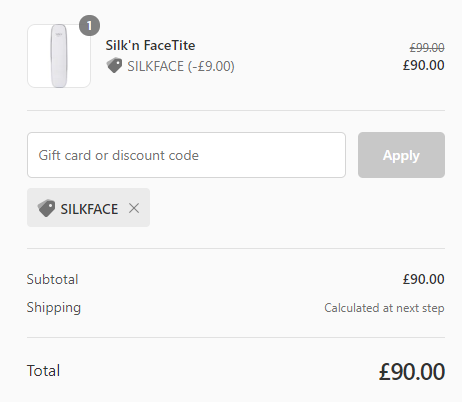
Task: Click the SILKFACE (-£9.00) discount text
Action: (x=181, y=66)
